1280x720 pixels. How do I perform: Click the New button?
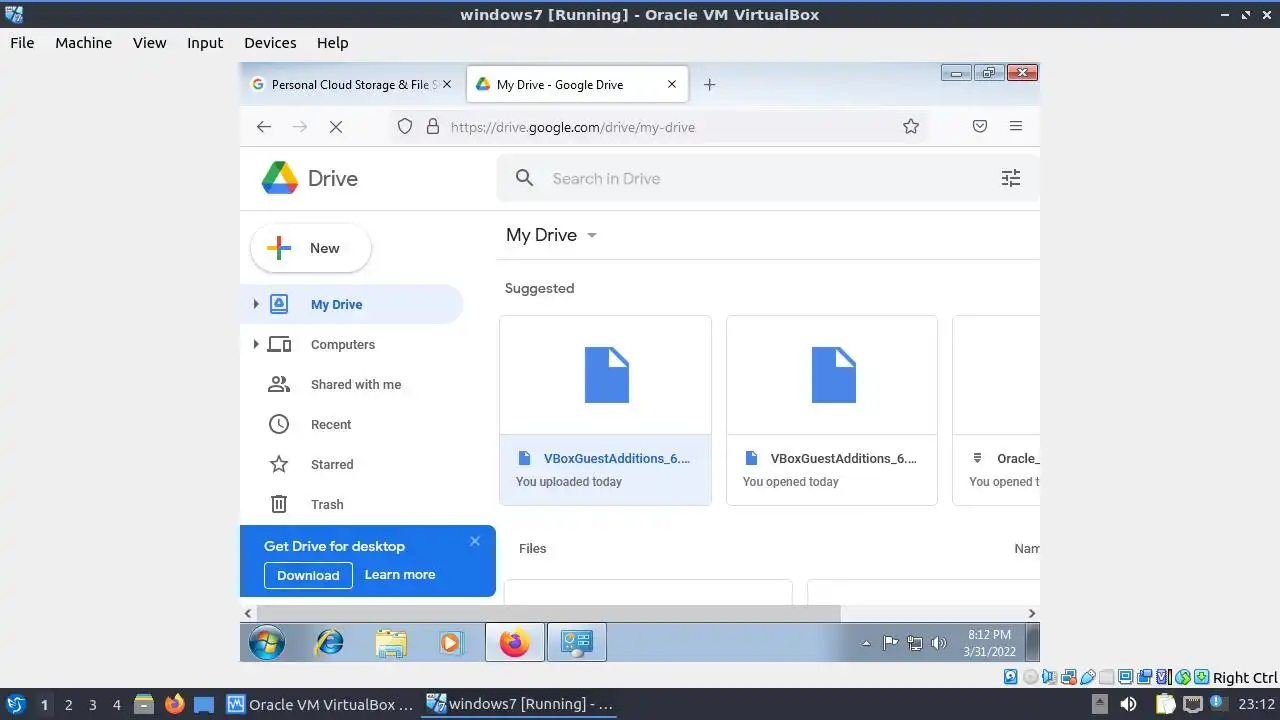310,248
